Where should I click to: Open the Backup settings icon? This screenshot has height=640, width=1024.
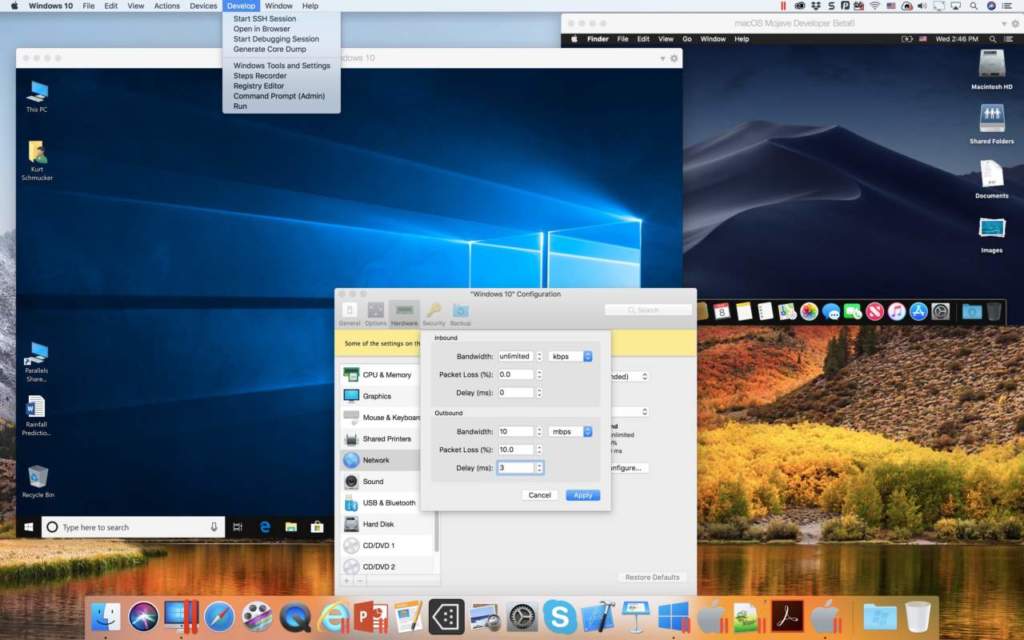460,312
